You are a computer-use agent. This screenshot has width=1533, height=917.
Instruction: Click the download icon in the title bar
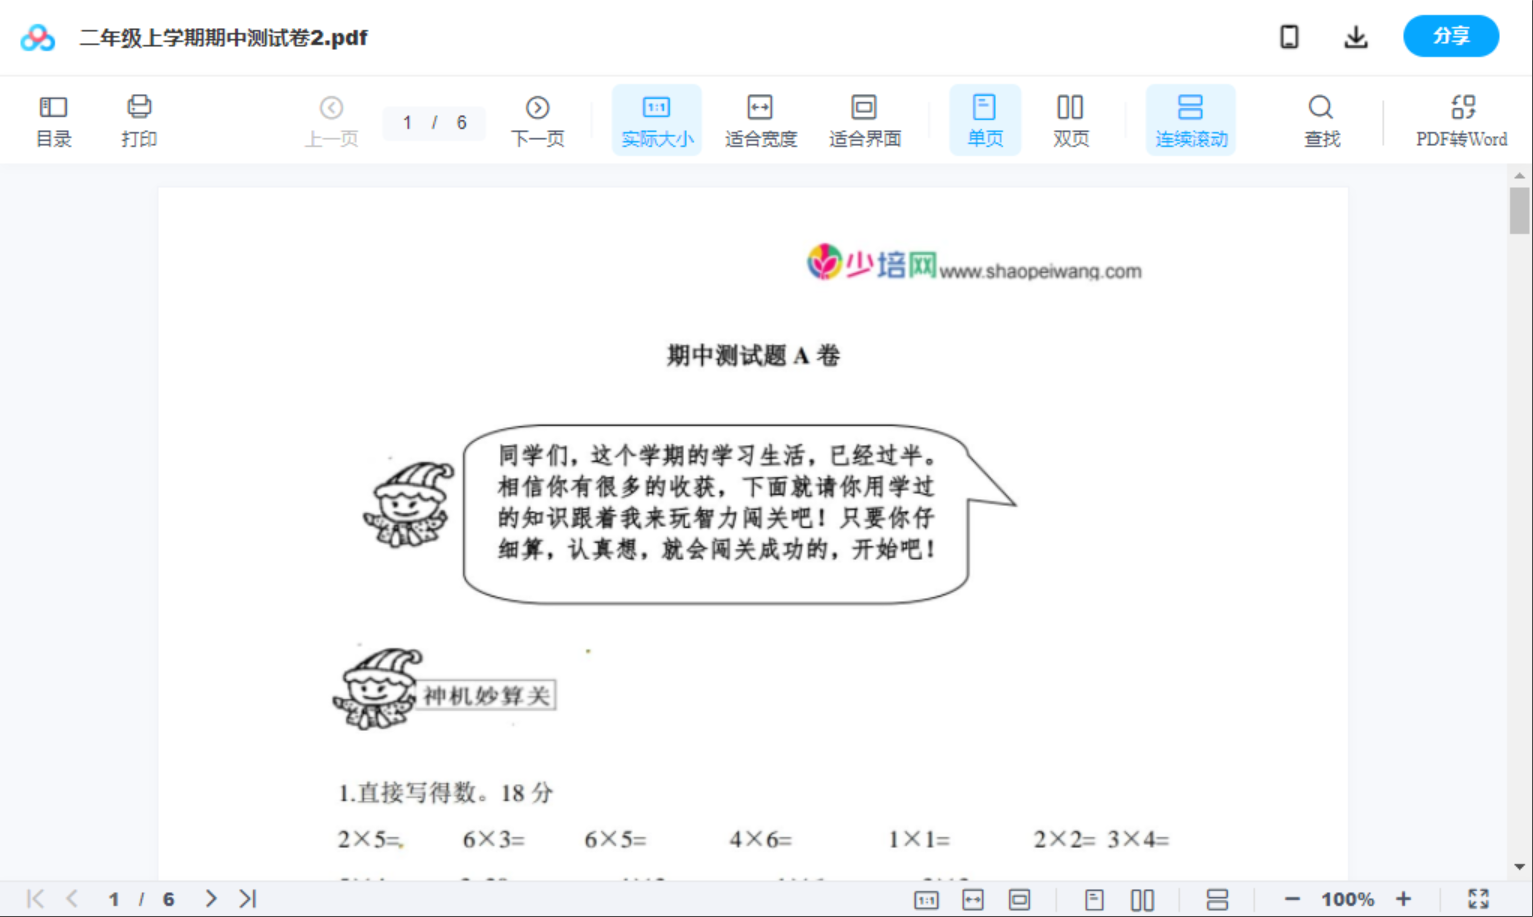tap(1356, 36)
